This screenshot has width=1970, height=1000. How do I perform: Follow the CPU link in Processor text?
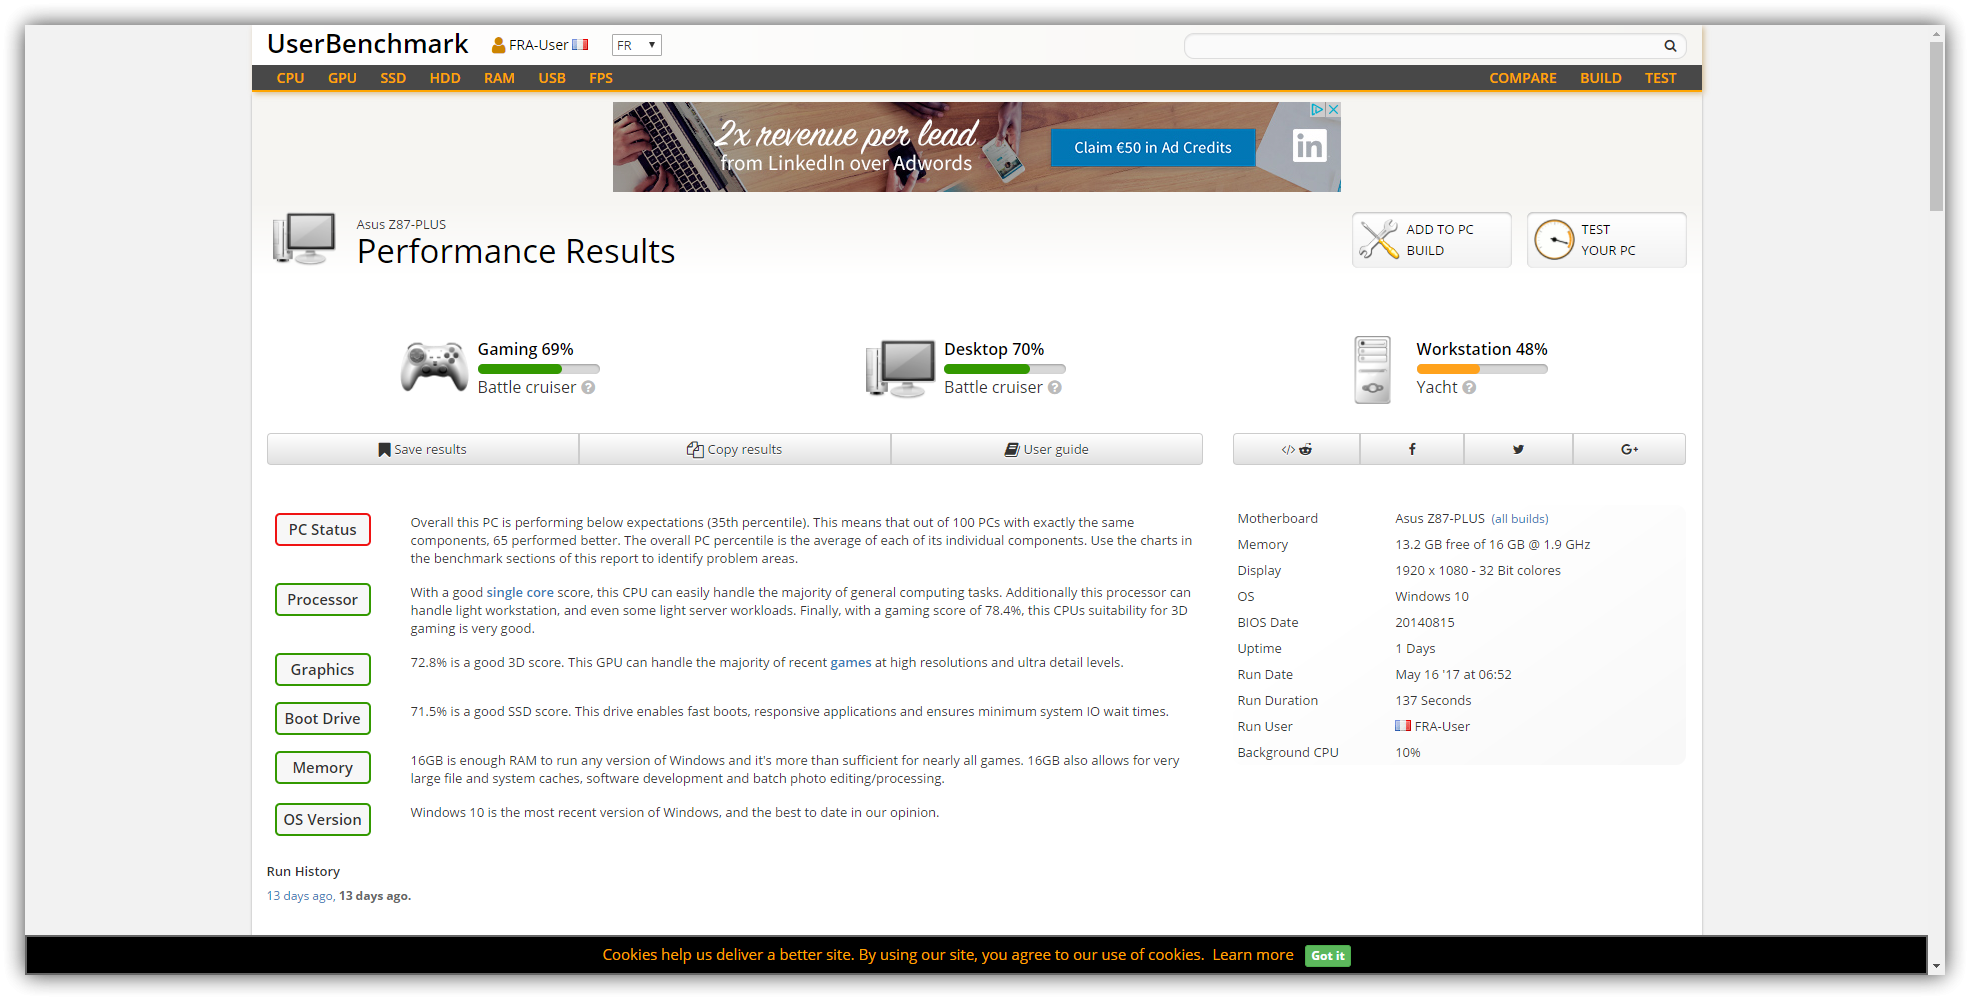(x=635, y=593)
